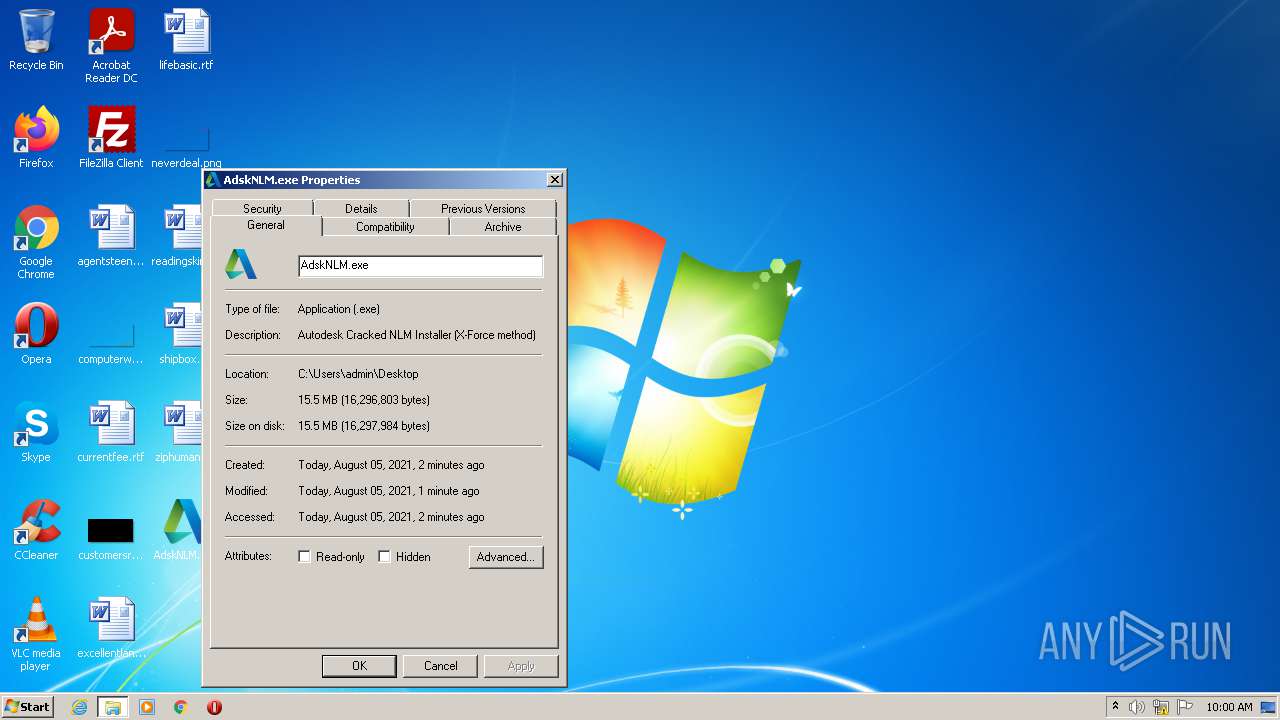Launch Google Chrome desktop shortcut
1280x720 pixels.
[x=36, y=242]
